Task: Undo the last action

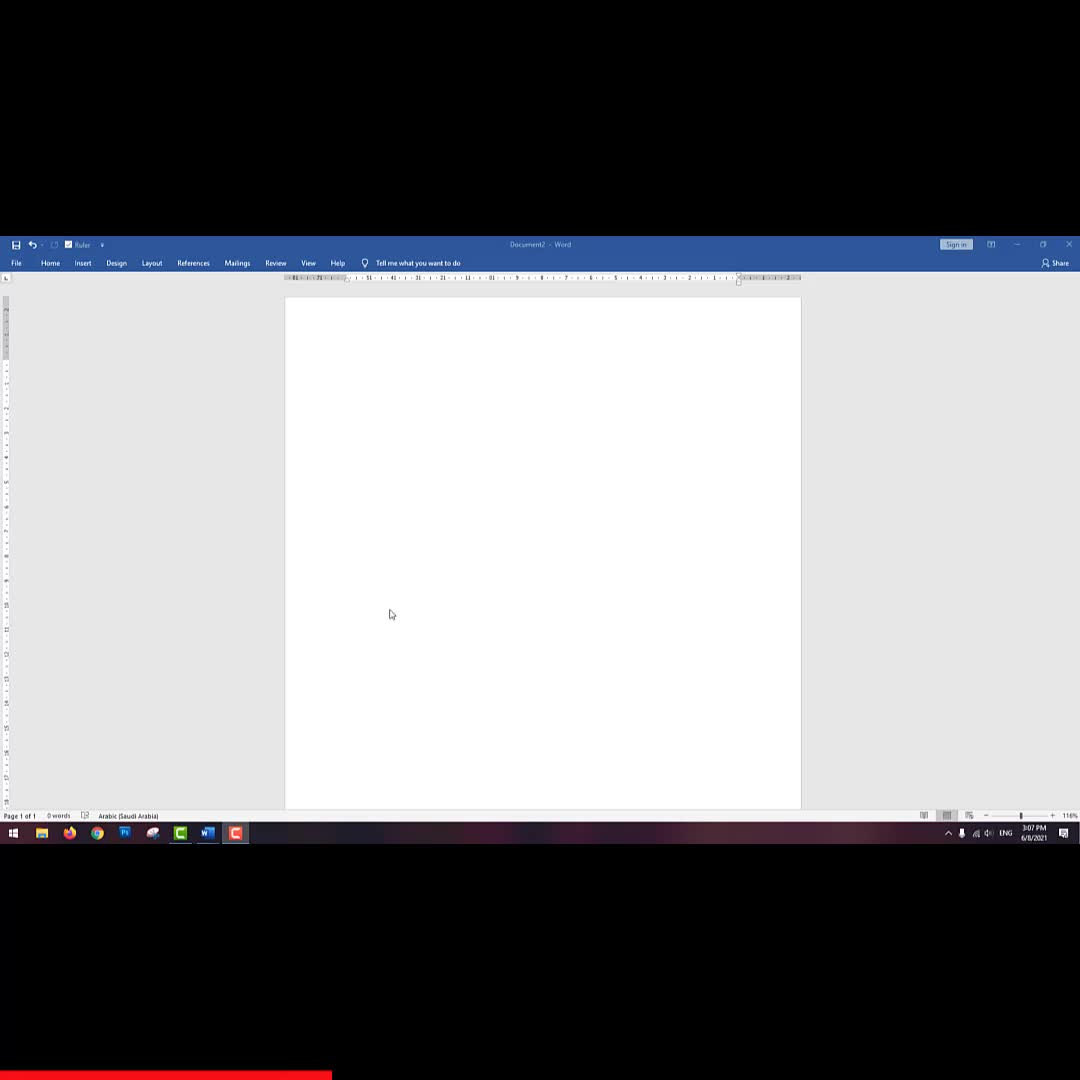Action: [32, 245]
